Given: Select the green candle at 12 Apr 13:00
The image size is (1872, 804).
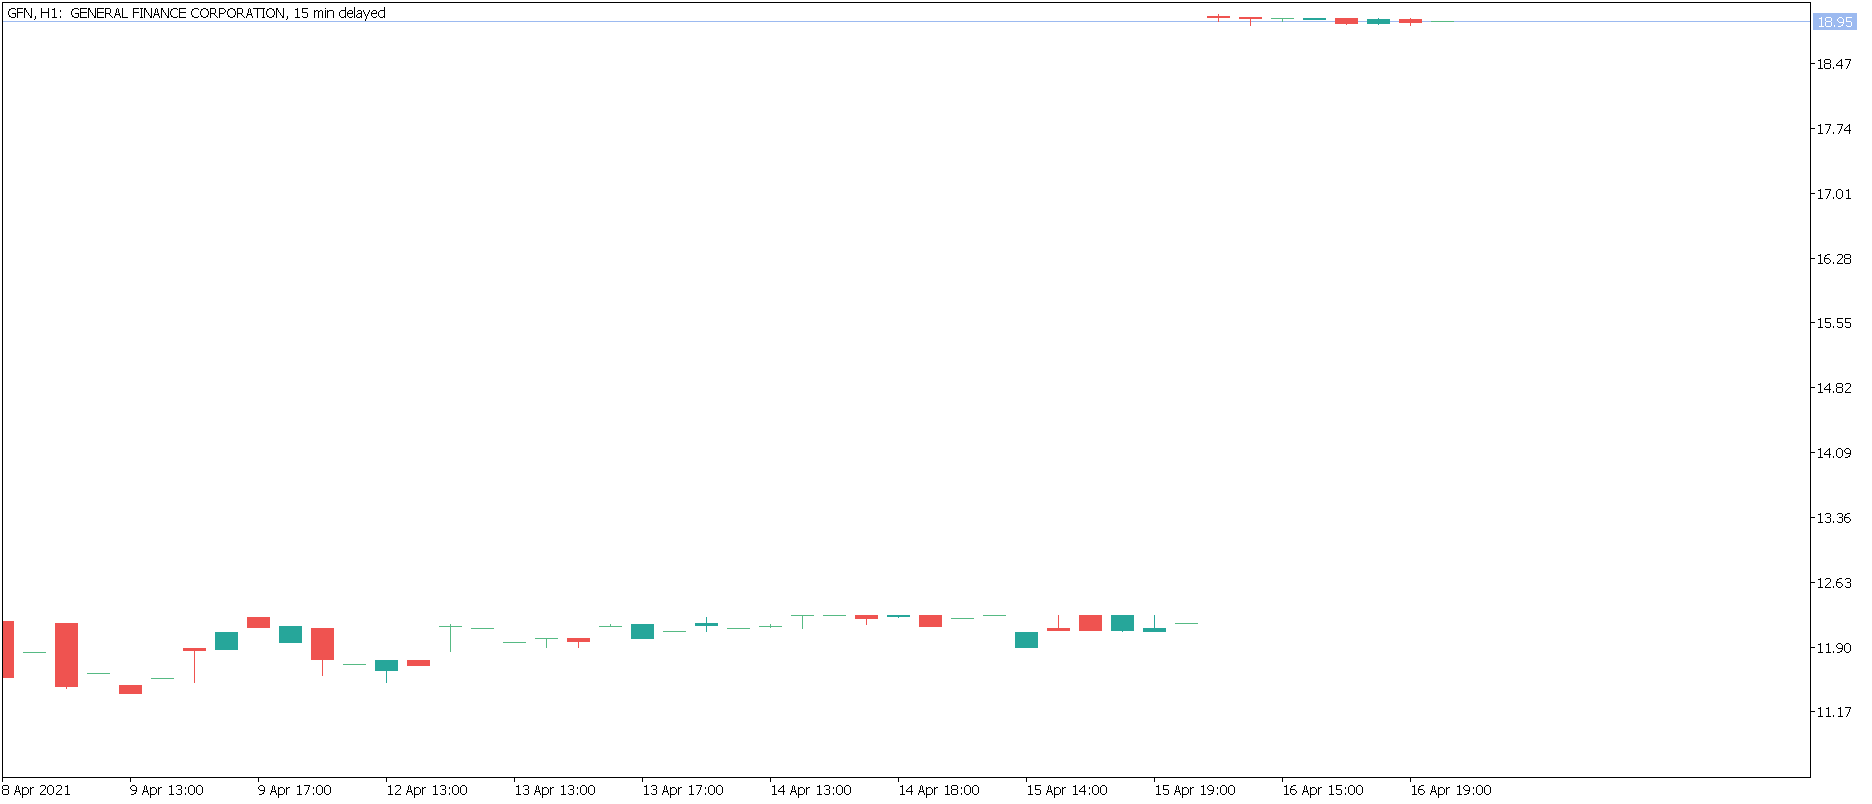Looking at the screenshot, I should click(386, 665).
